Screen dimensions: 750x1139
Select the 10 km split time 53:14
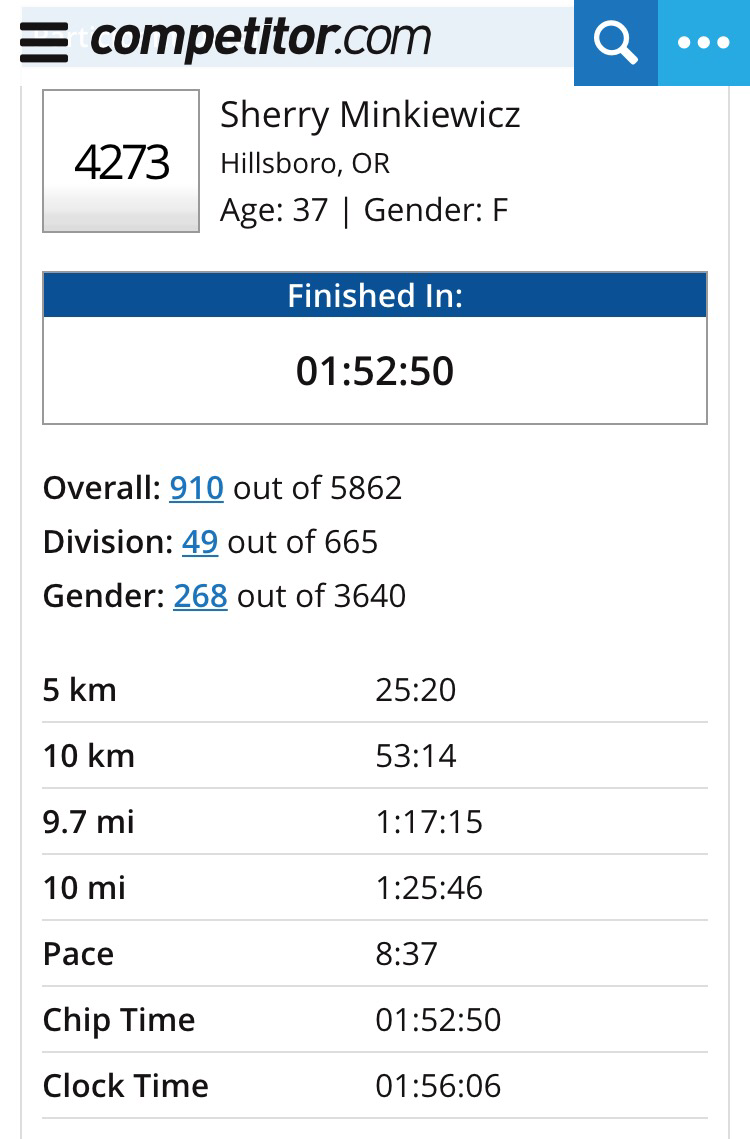click(416, 756)
